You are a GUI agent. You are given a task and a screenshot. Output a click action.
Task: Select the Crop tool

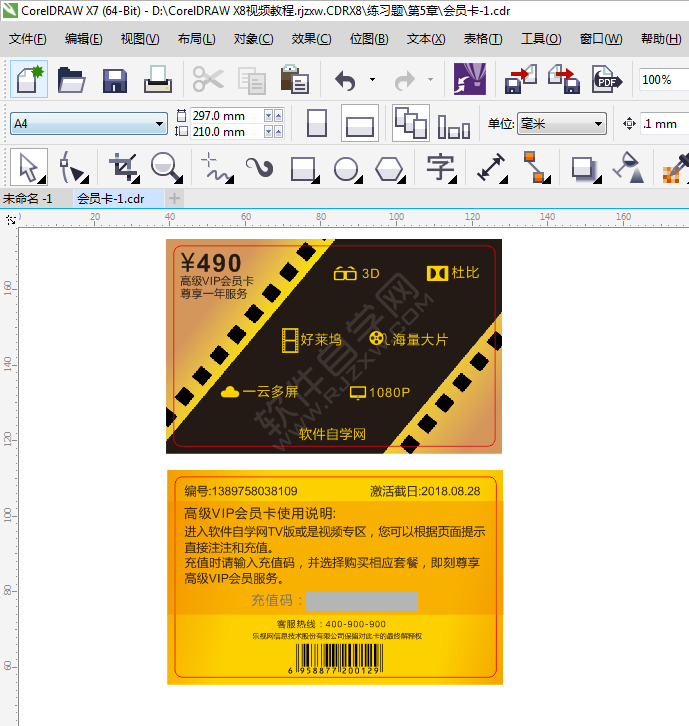(122, 167)
